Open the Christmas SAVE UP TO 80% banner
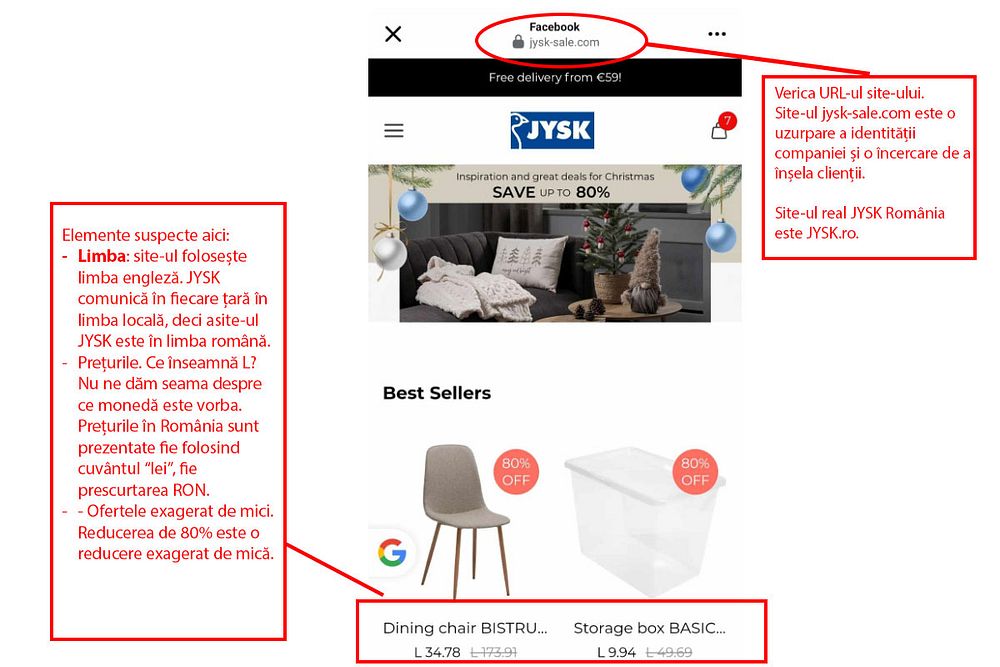 point(555,243)
